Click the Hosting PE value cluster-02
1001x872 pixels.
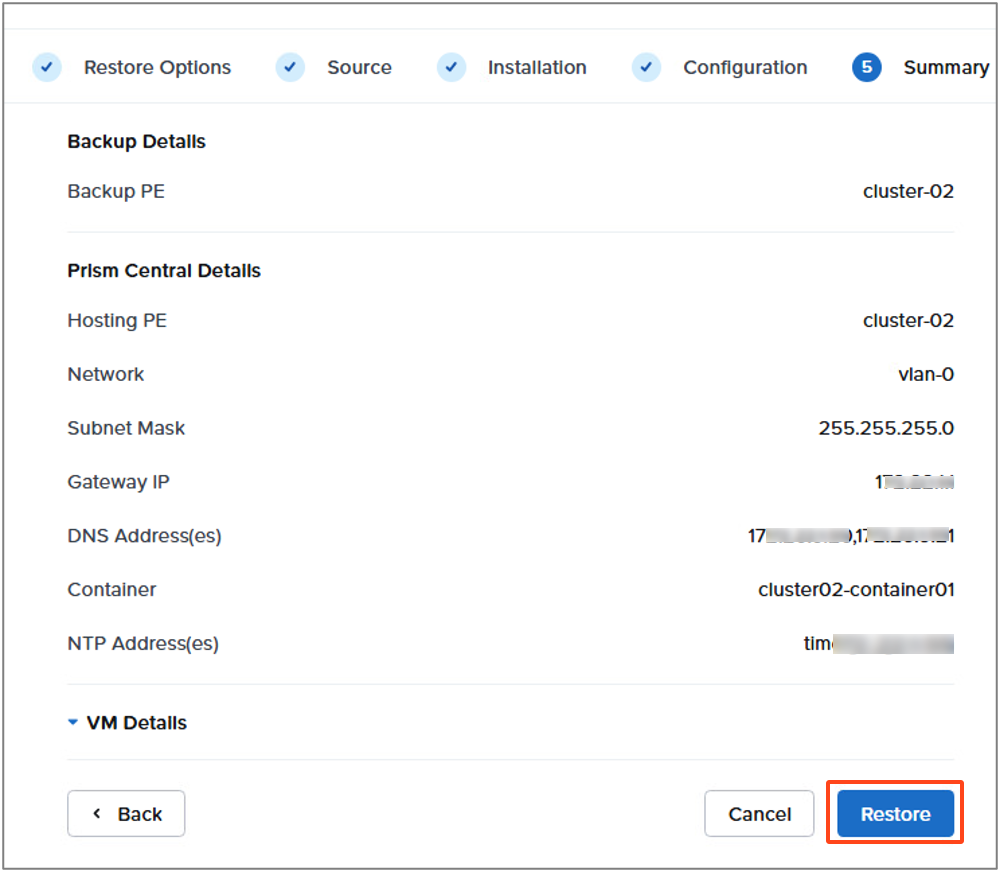coord(908,320)
